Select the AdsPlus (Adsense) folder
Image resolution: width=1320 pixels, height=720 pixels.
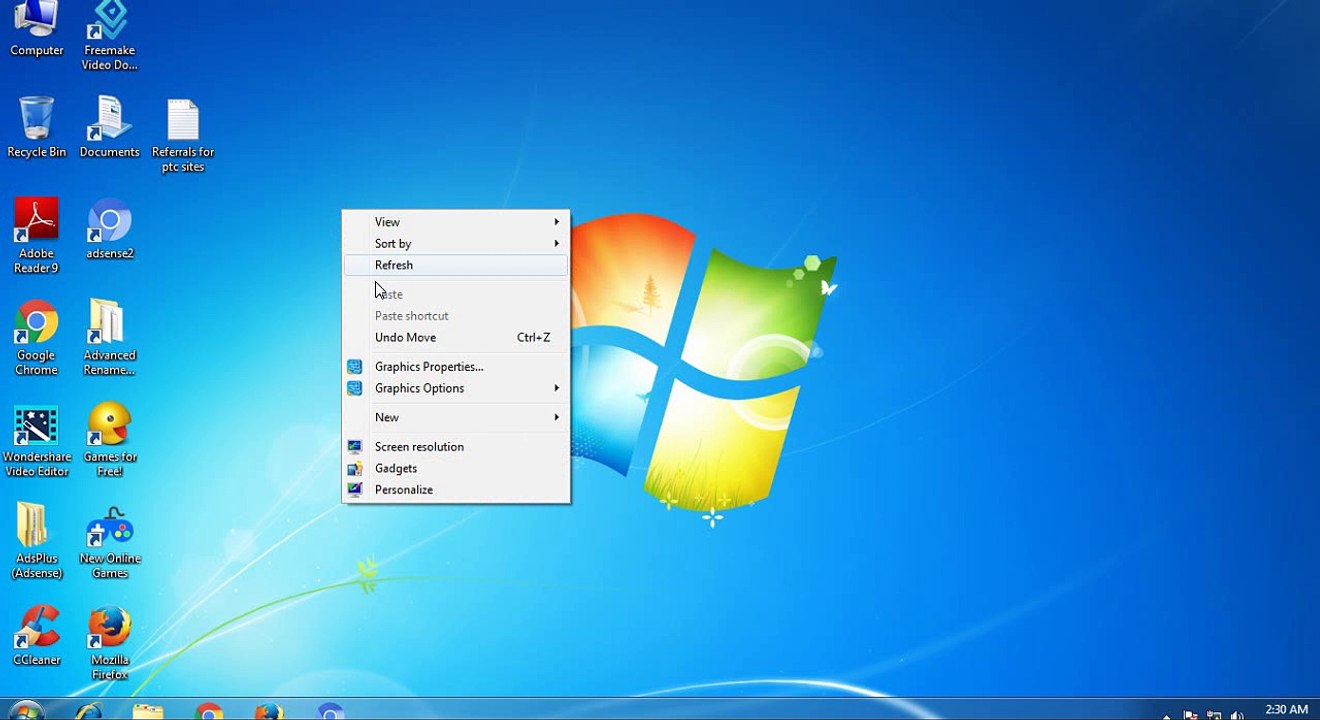(x=37, y=542)
